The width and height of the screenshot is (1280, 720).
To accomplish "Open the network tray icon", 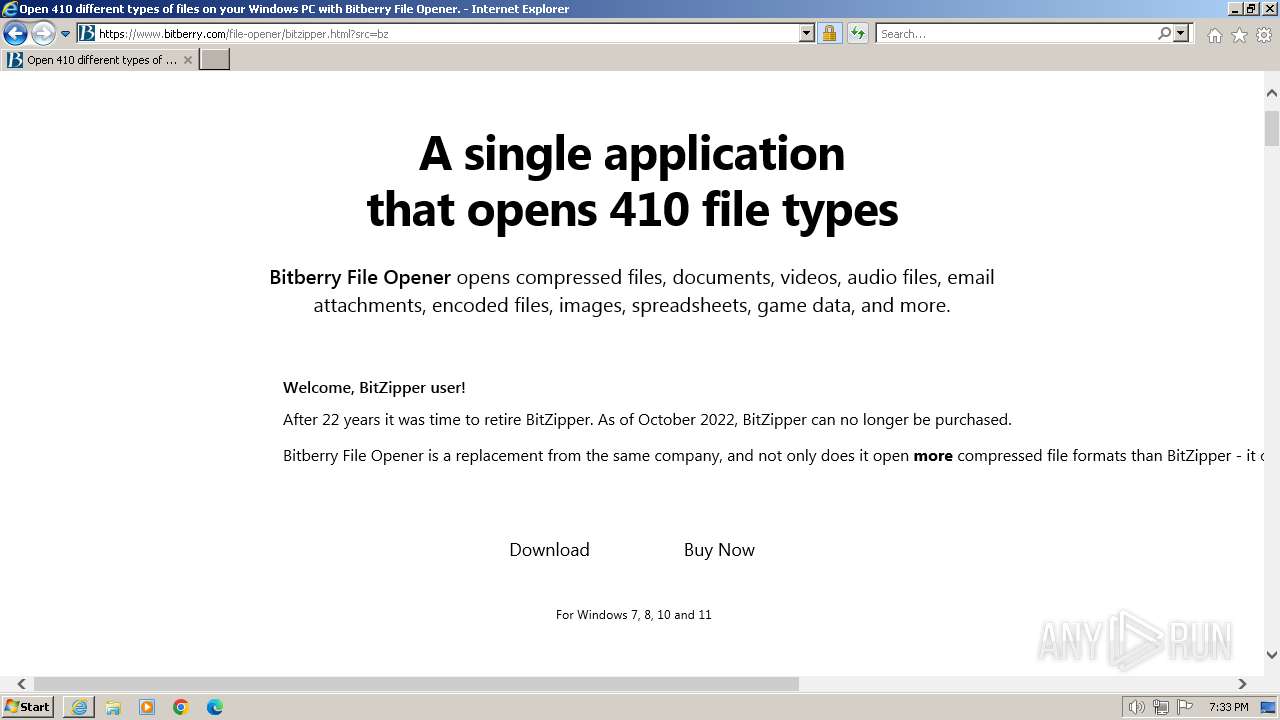I will [1161, 707].
